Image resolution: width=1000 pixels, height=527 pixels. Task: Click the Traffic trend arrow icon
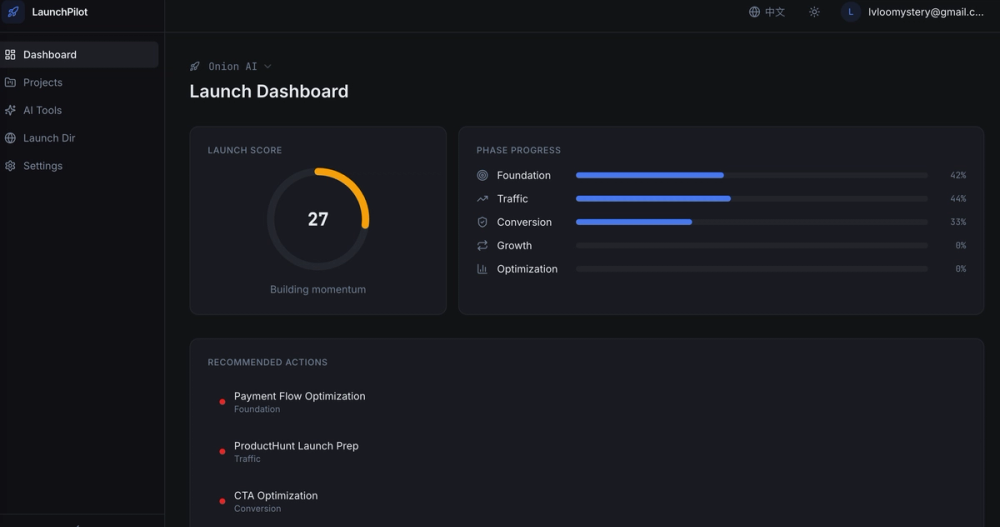(x=482, y=199)
